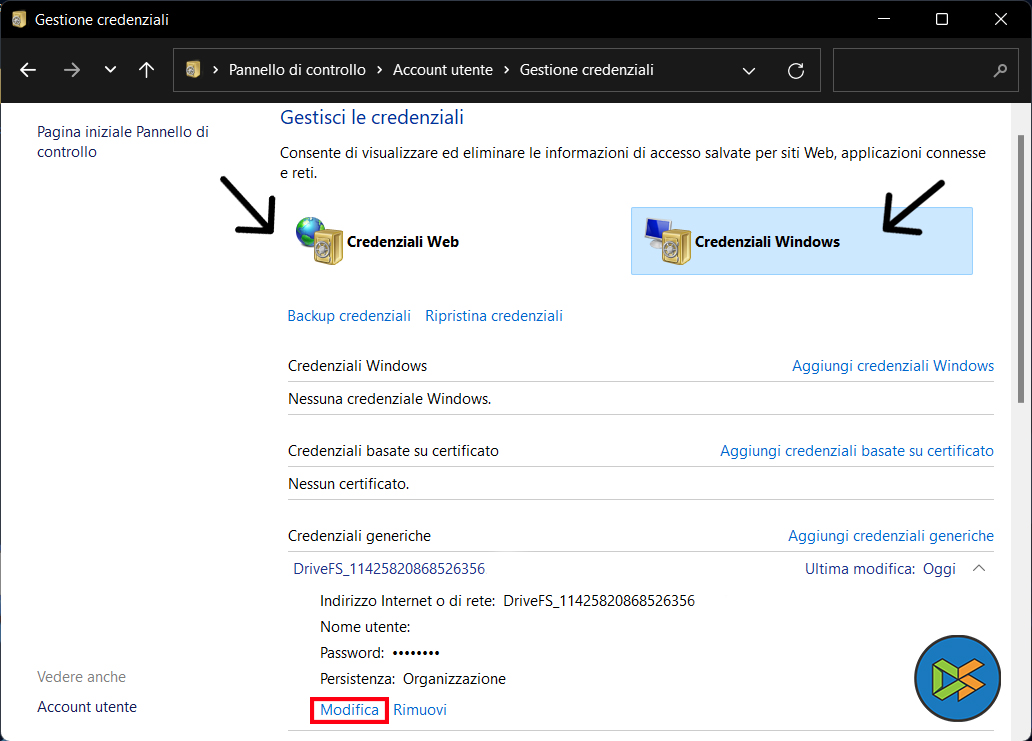The width and height of the screenshot is (1032, 741).
Task: Click Aggiungi credenziali generiche link
Action: (x=891, y=536)
